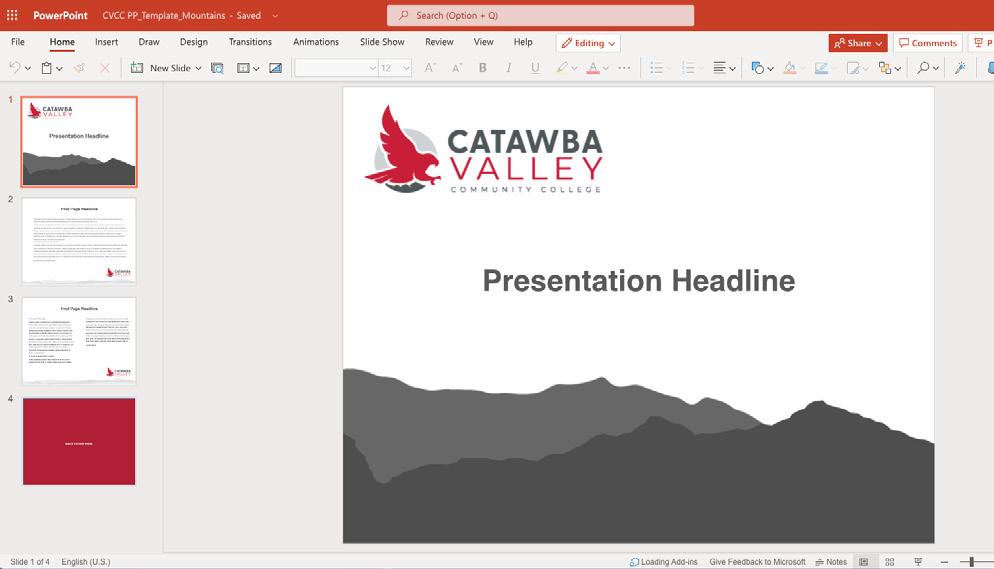994x569 pixels.
Task: Click the text highlight color pen
Action: [x=562, y=68]
